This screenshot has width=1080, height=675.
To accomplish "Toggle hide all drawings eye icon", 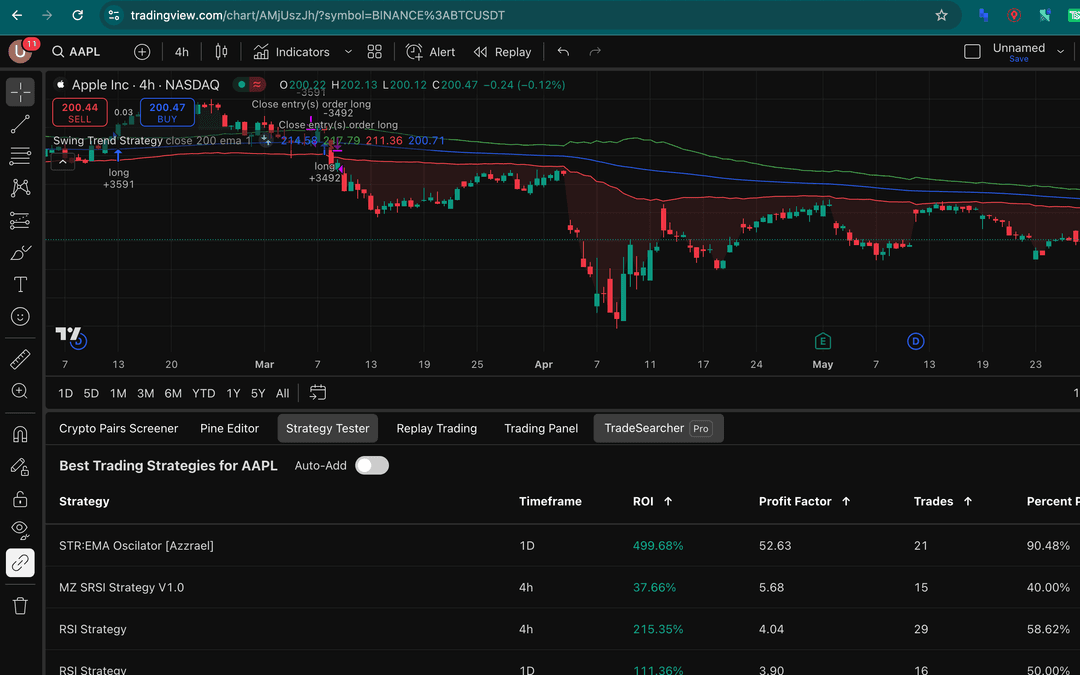I will [x=20, y=530].
